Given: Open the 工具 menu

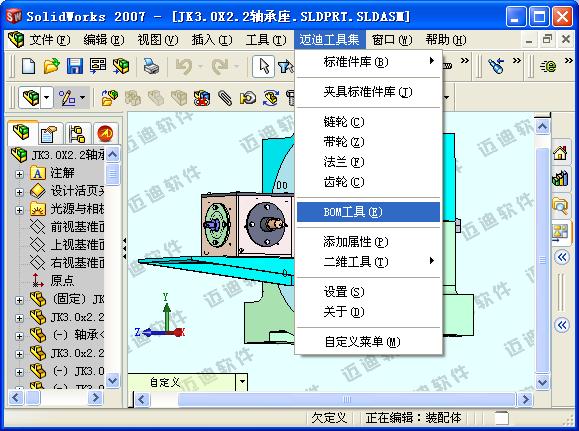Looking at the screenshot, I should click(x=266, y=40).
